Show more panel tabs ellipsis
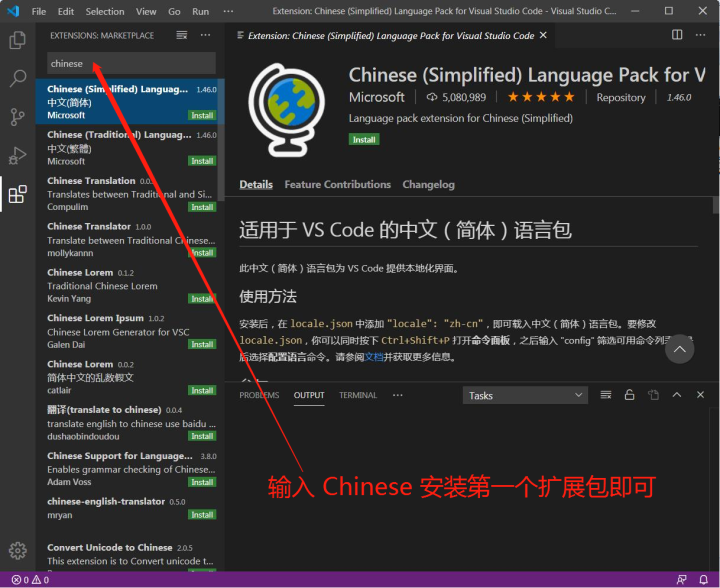This screenshot has width=720, height=588. 398,395
